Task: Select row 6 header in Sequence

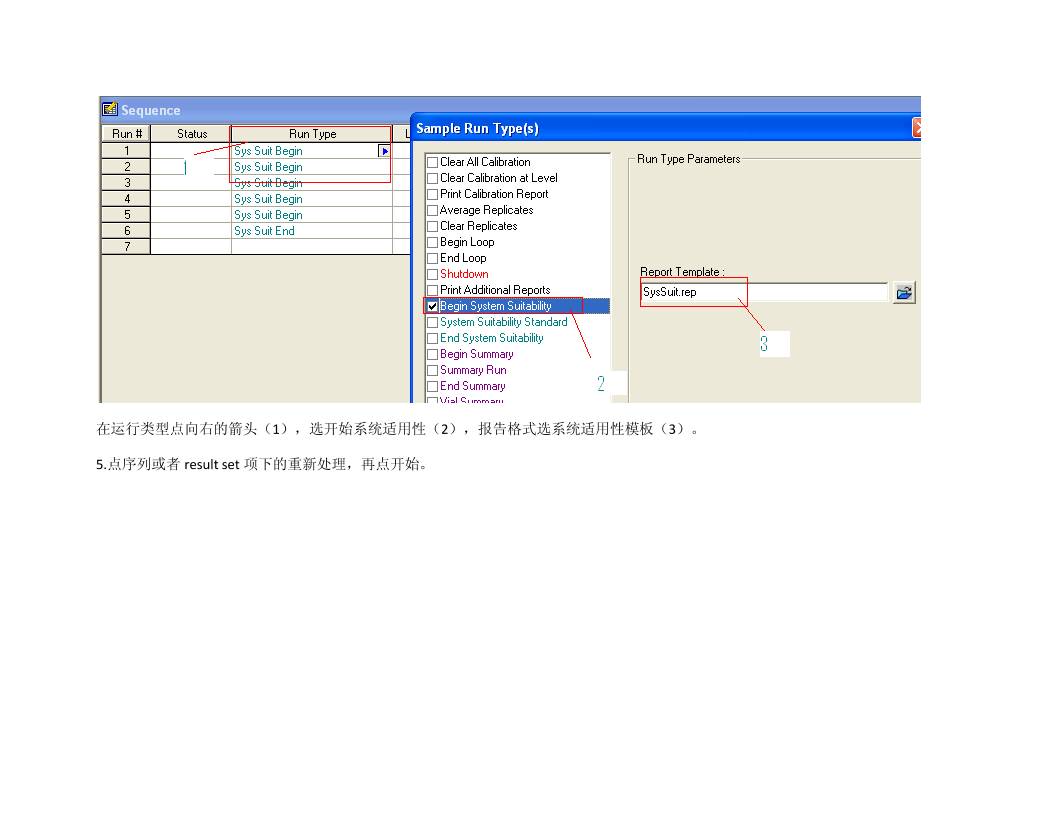Action: [126, 231]
